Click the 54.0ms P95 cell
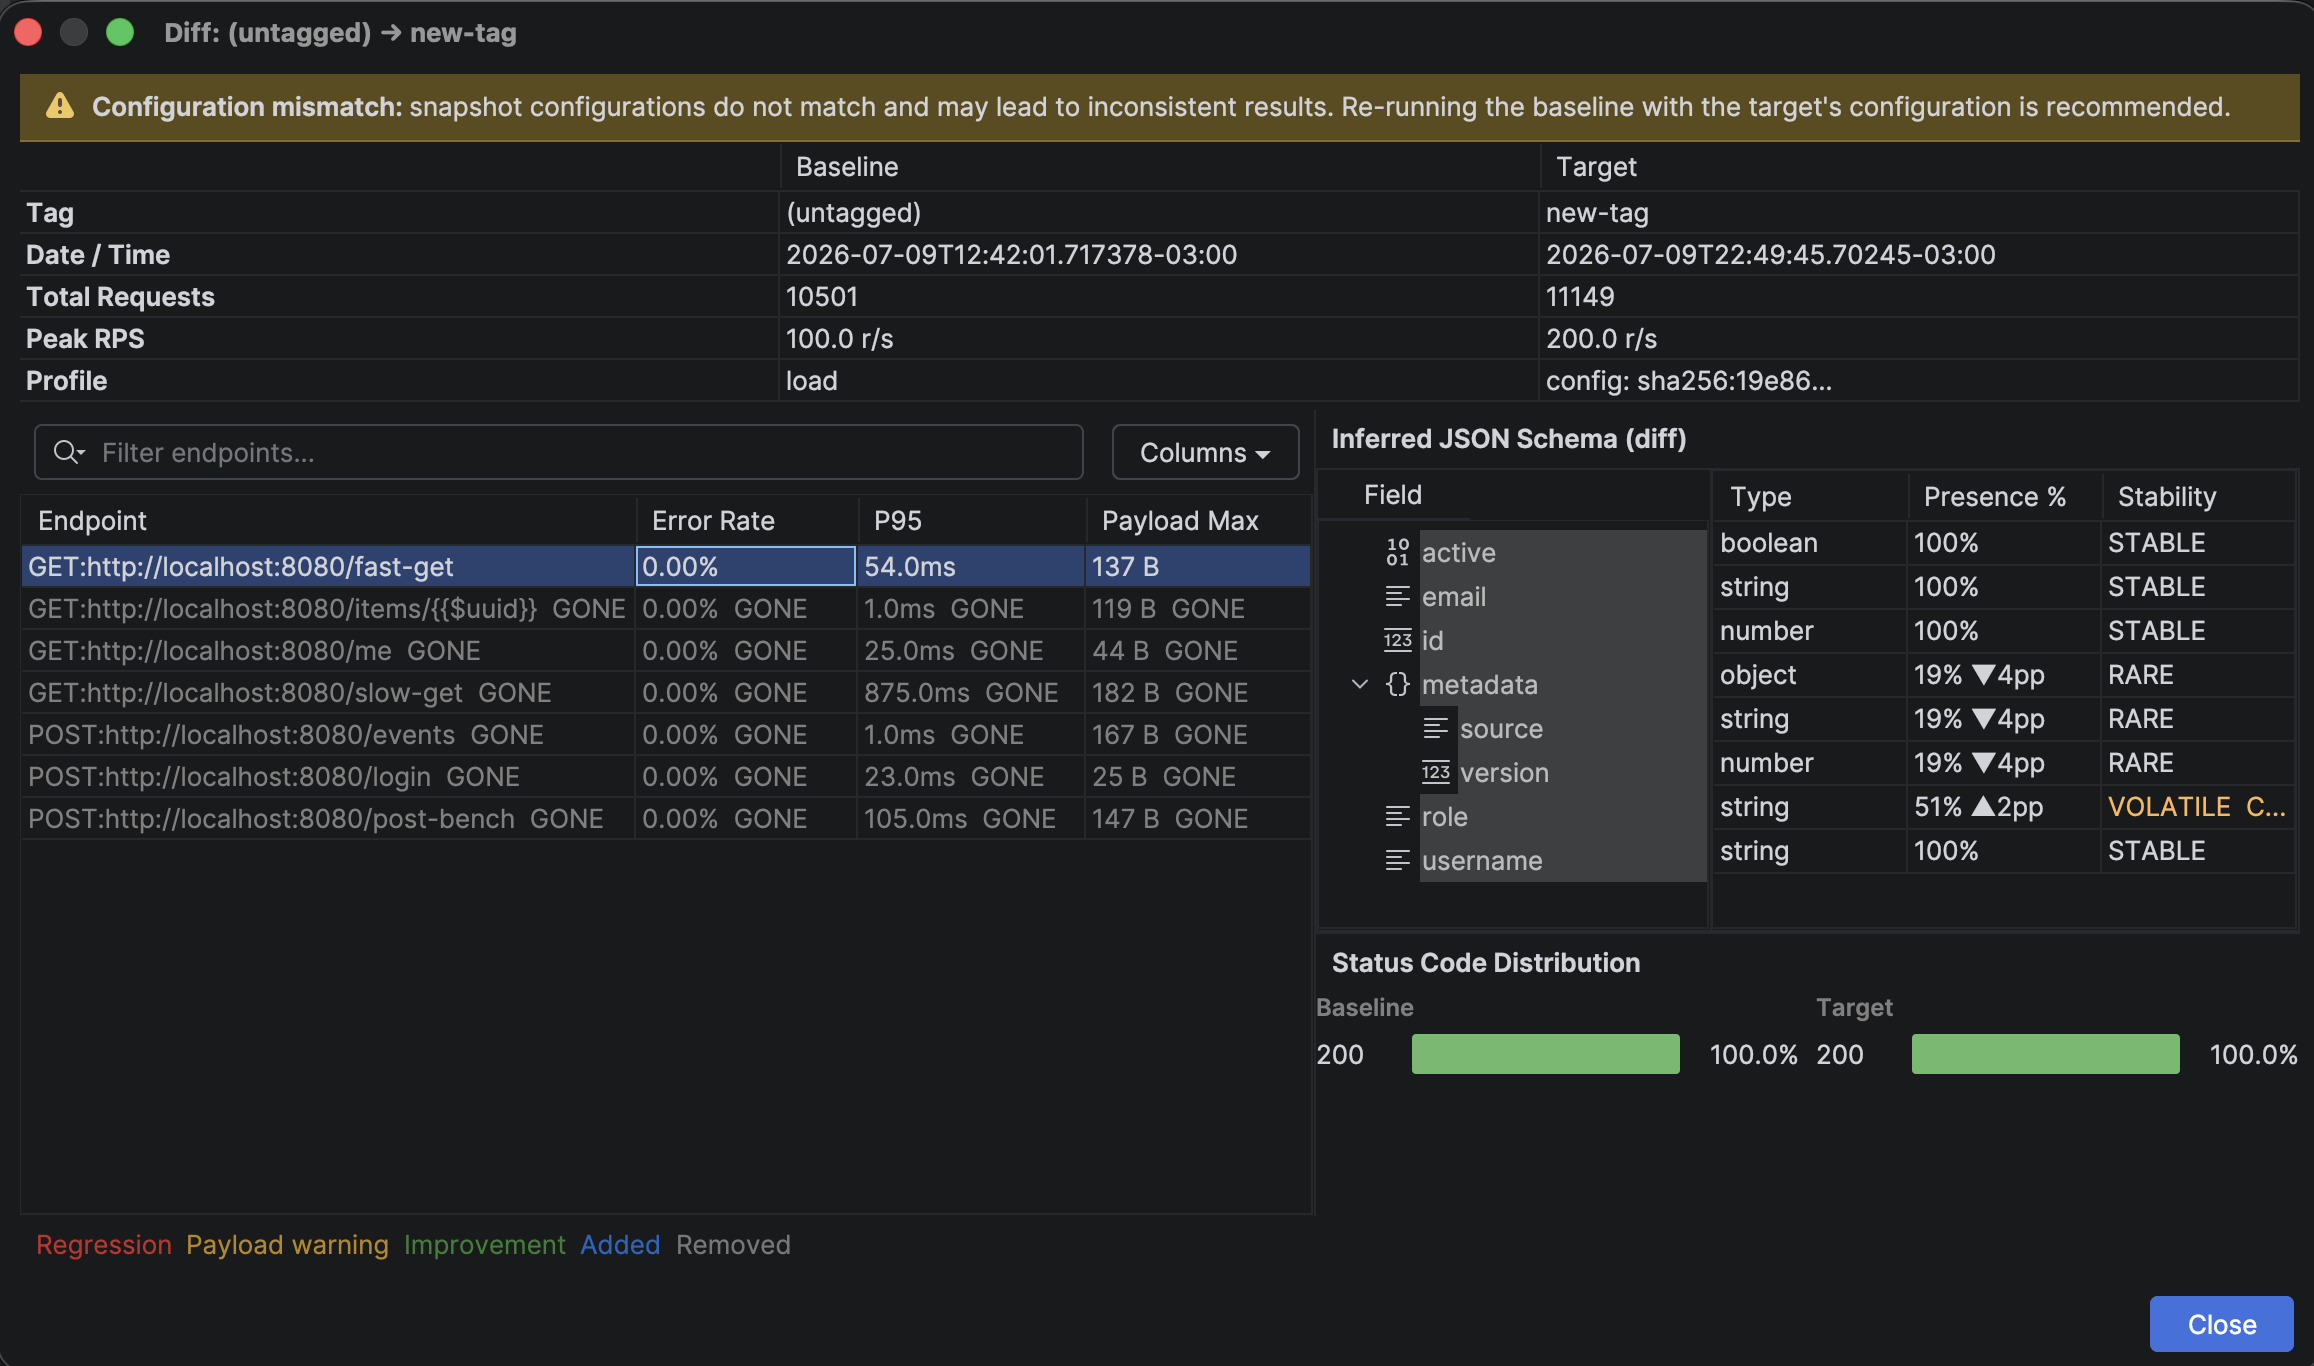Screen dimensions: 2314x1366 click(971, 566)
